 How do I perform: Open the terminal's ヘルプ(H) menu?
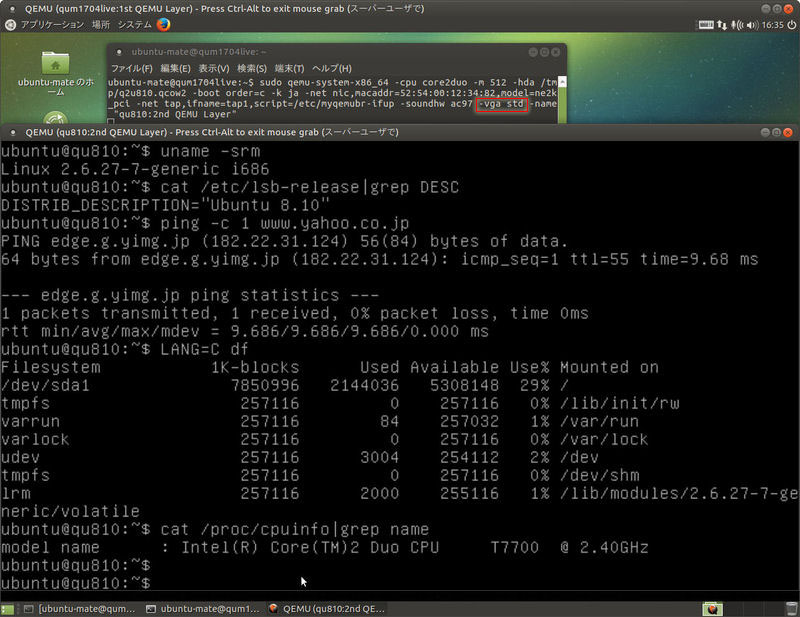point(332,68)
